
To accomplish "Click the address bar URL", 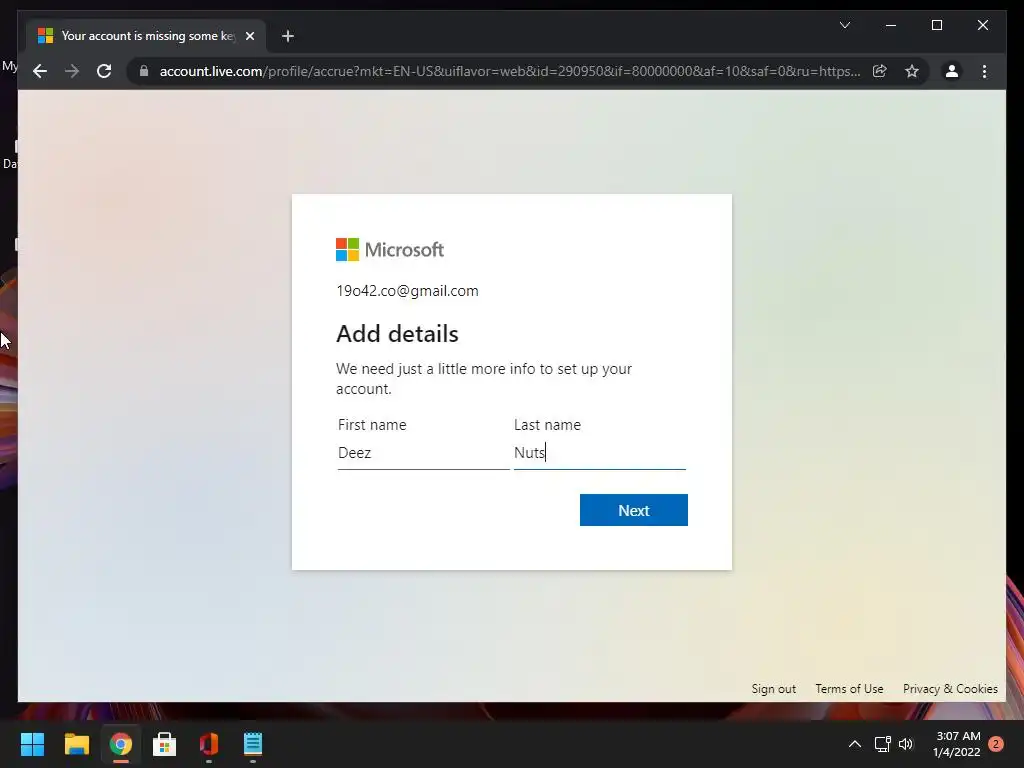I will tap(509, 71).
